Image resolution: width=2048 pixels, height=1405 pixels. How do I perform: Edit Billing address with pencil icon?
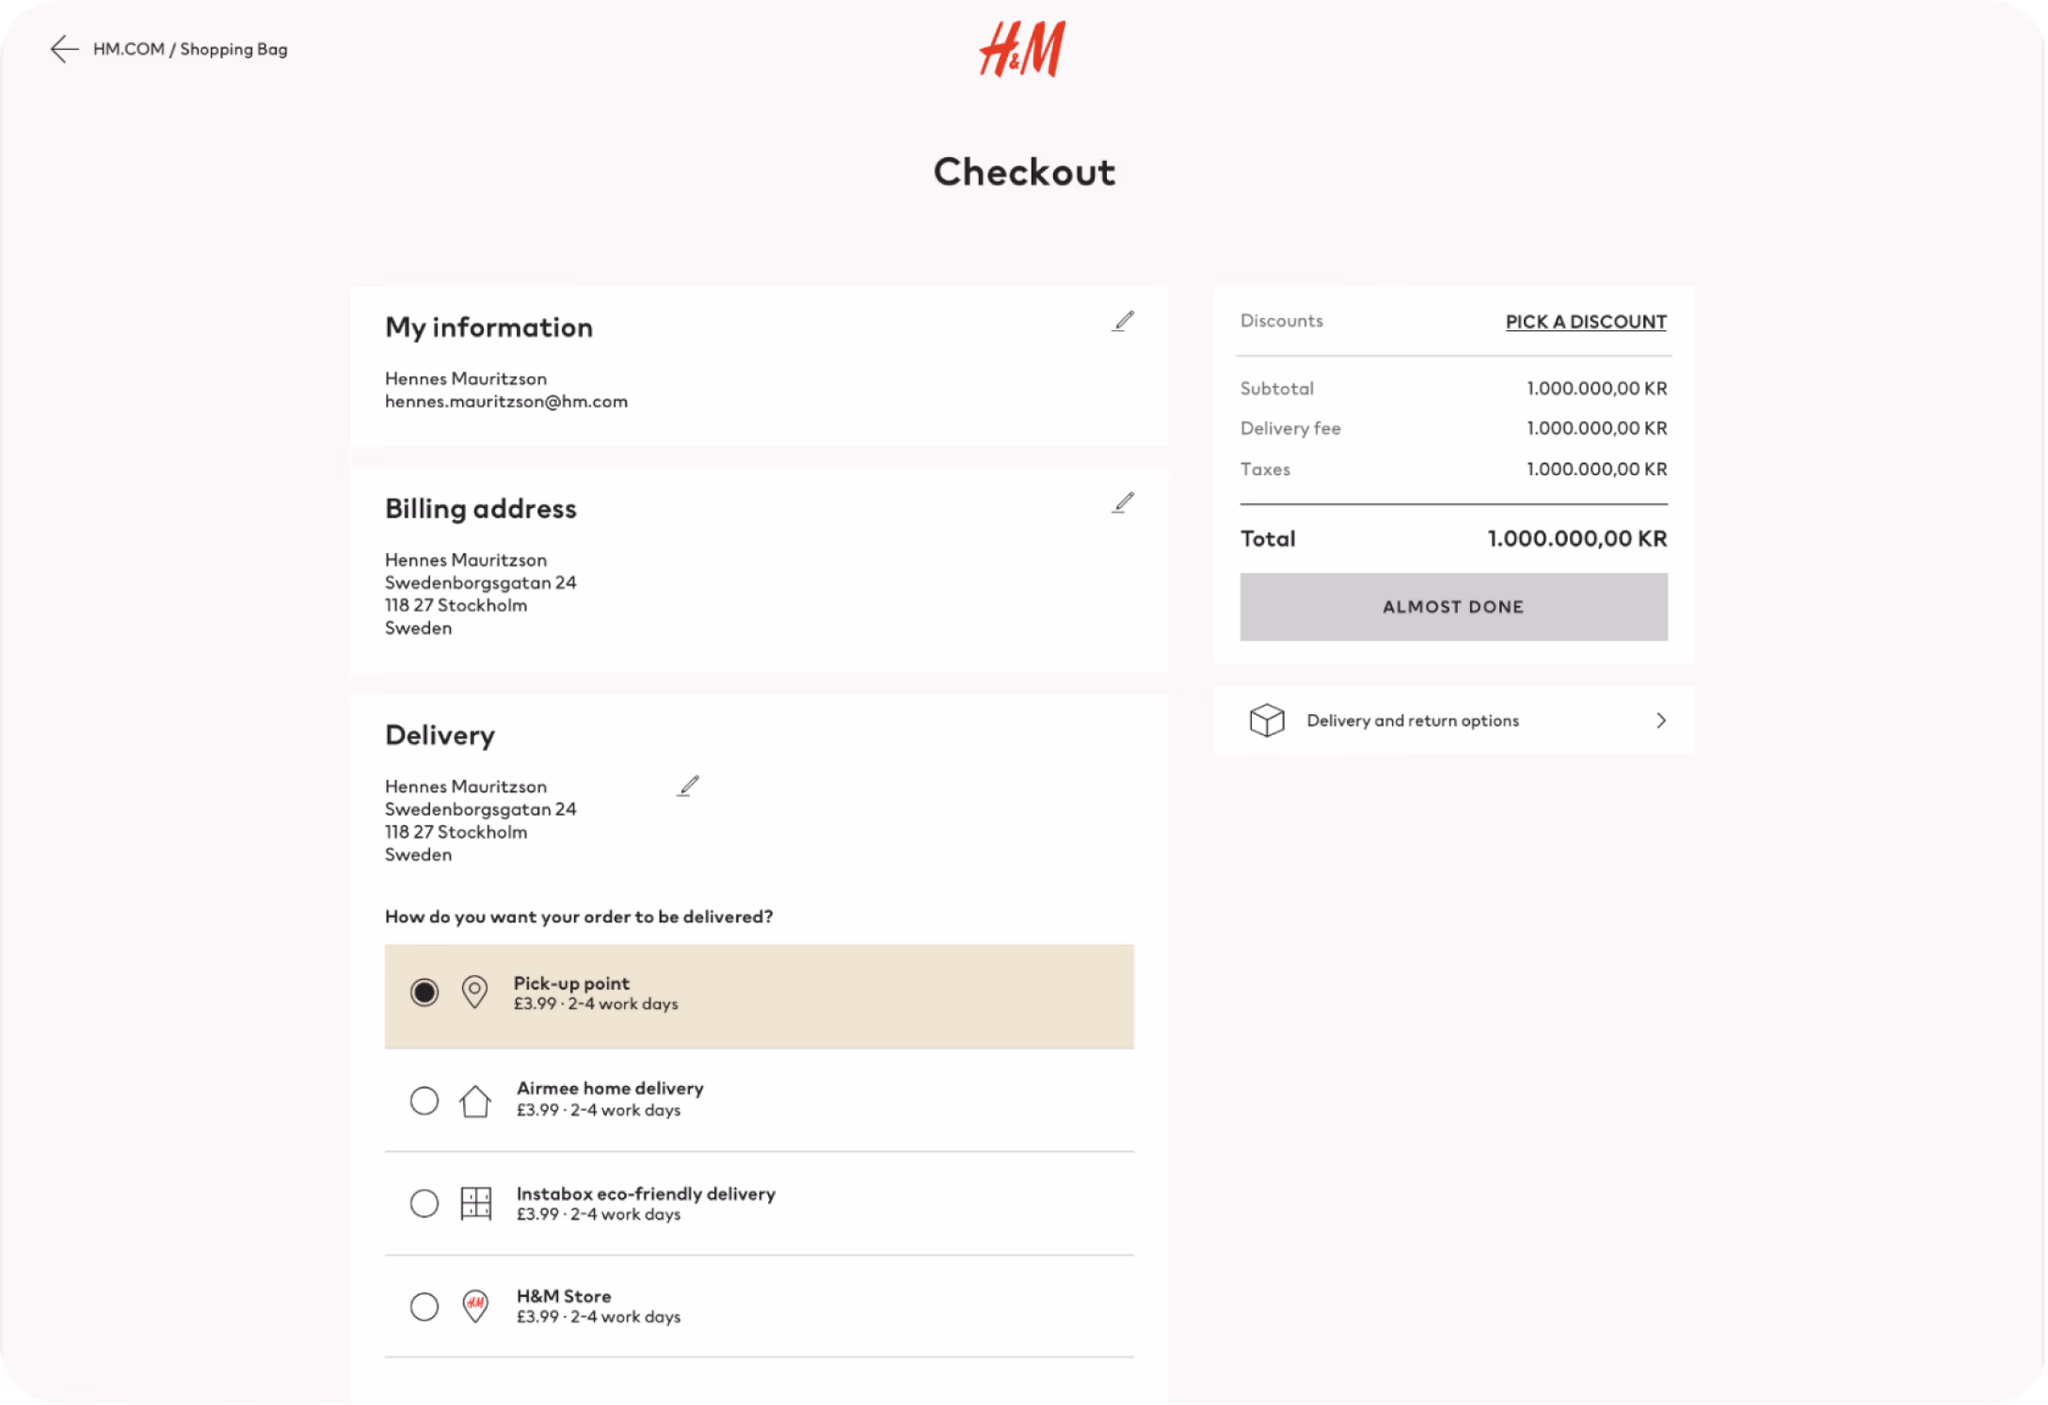[x=1123, y=503]
